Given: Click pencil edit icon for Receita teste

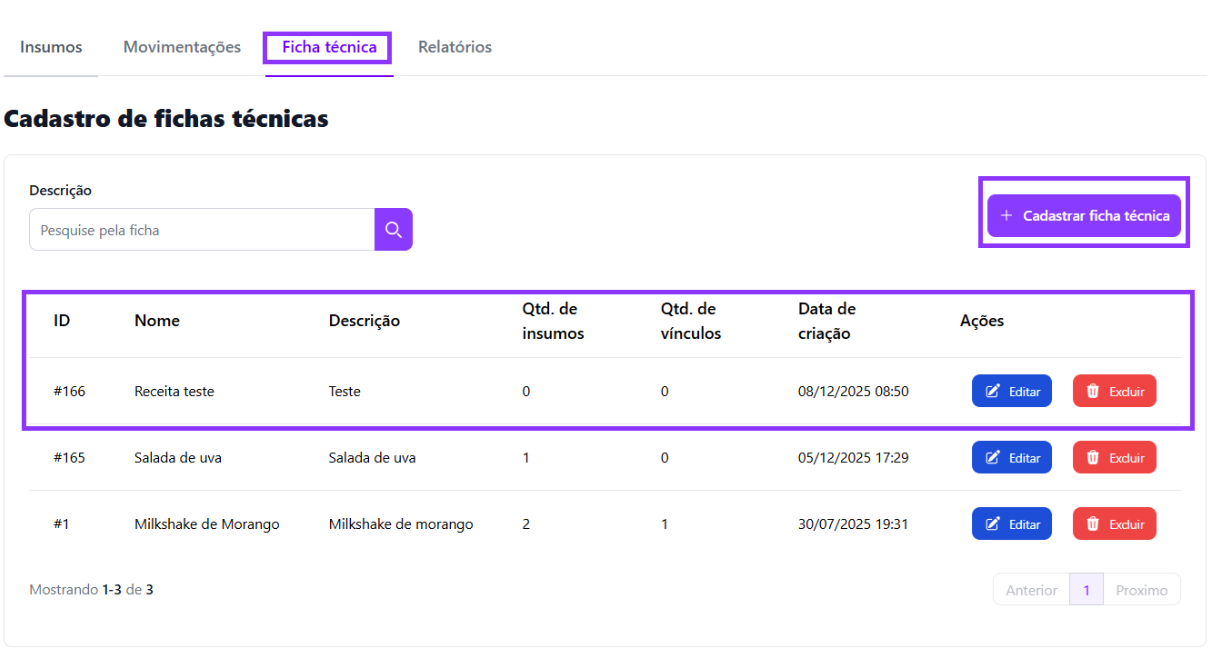Looking at the screenshot, I should tap(993, 392).
